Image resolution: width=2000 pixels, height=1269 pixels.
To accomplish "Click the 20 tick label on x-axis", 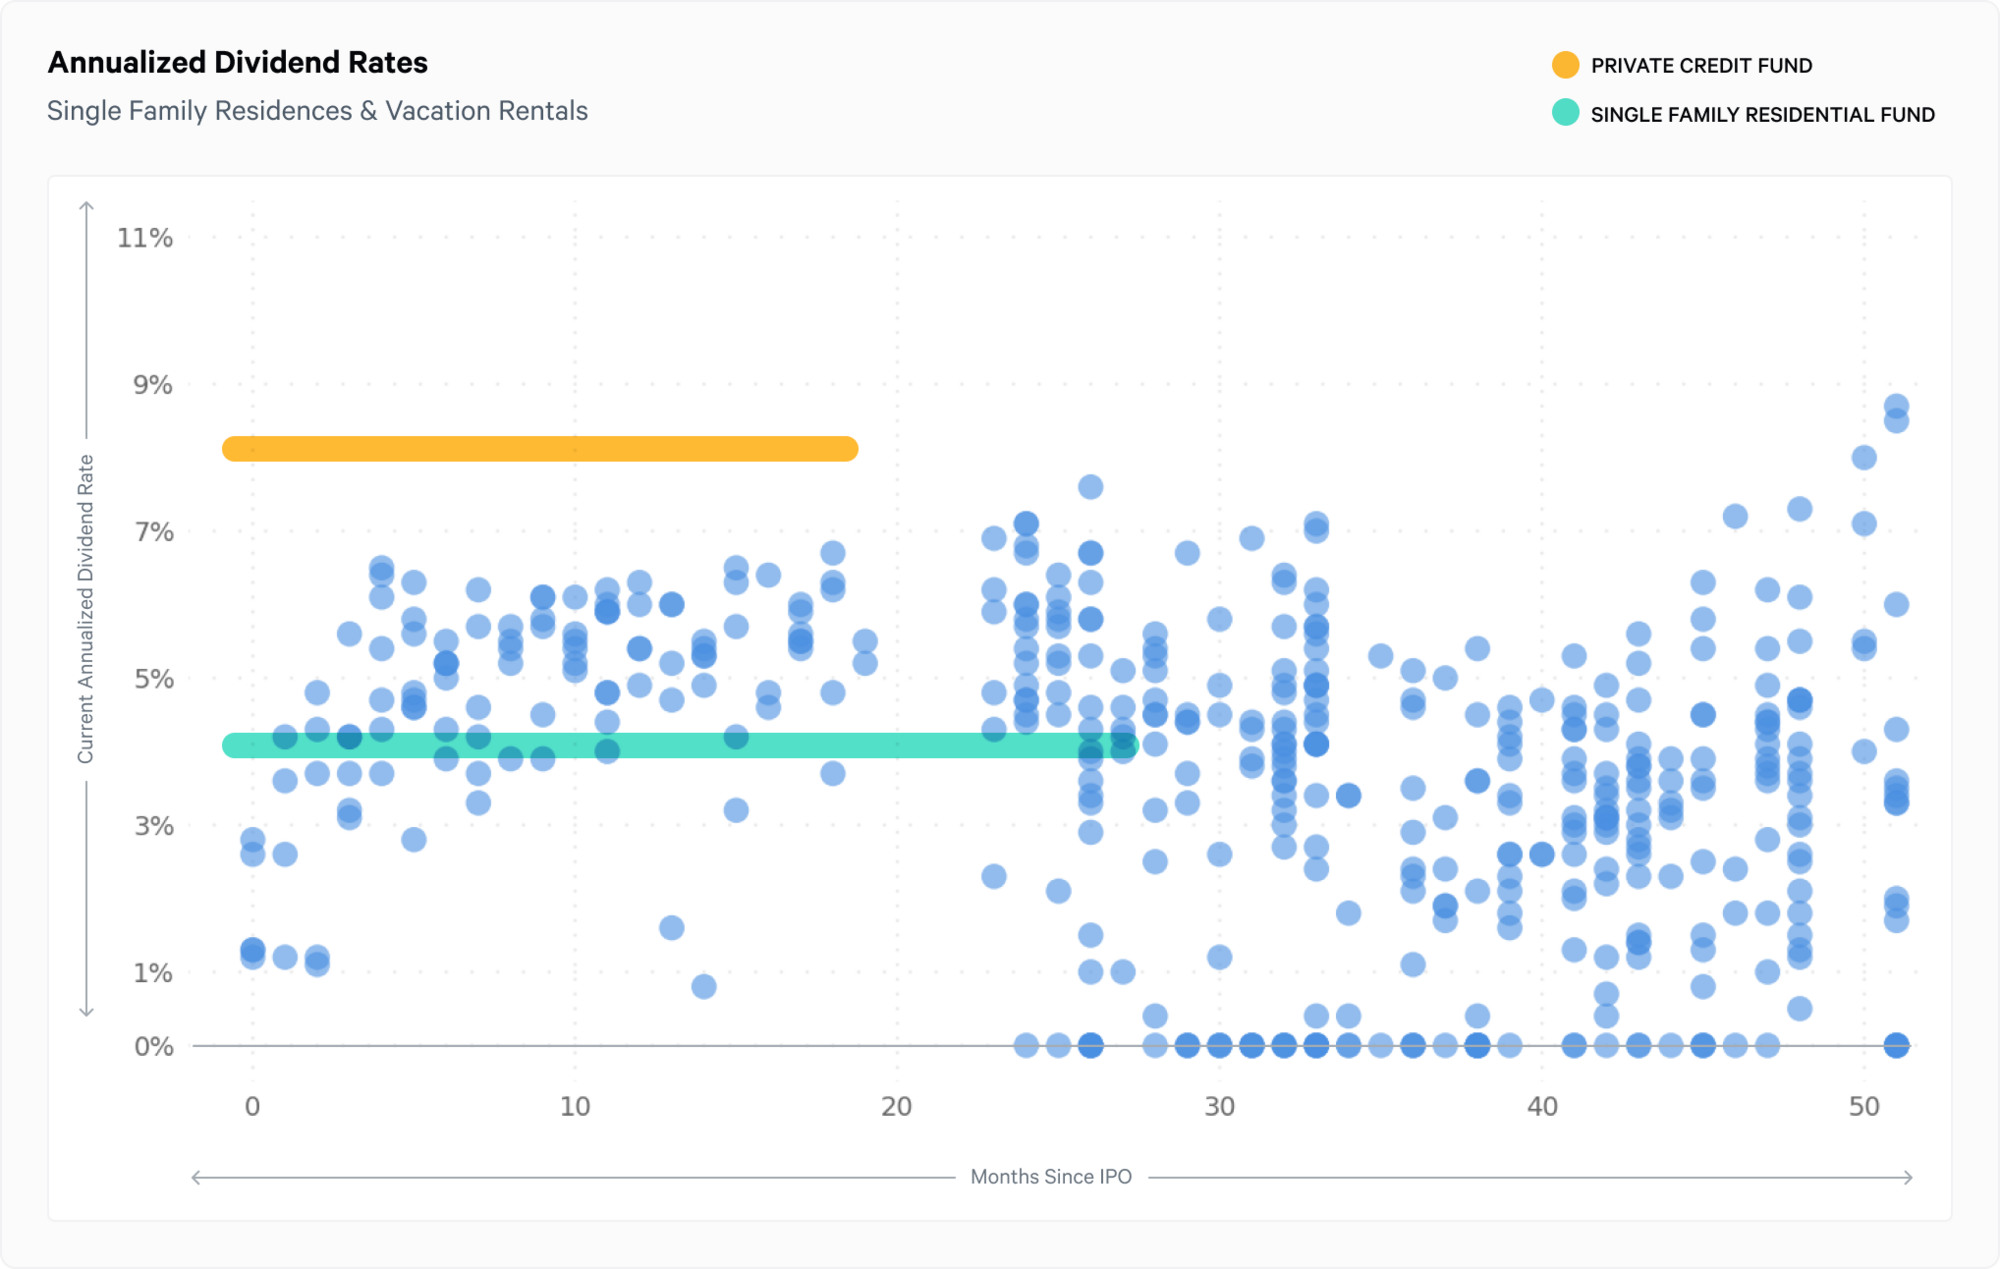I will tap(896, 1106).
